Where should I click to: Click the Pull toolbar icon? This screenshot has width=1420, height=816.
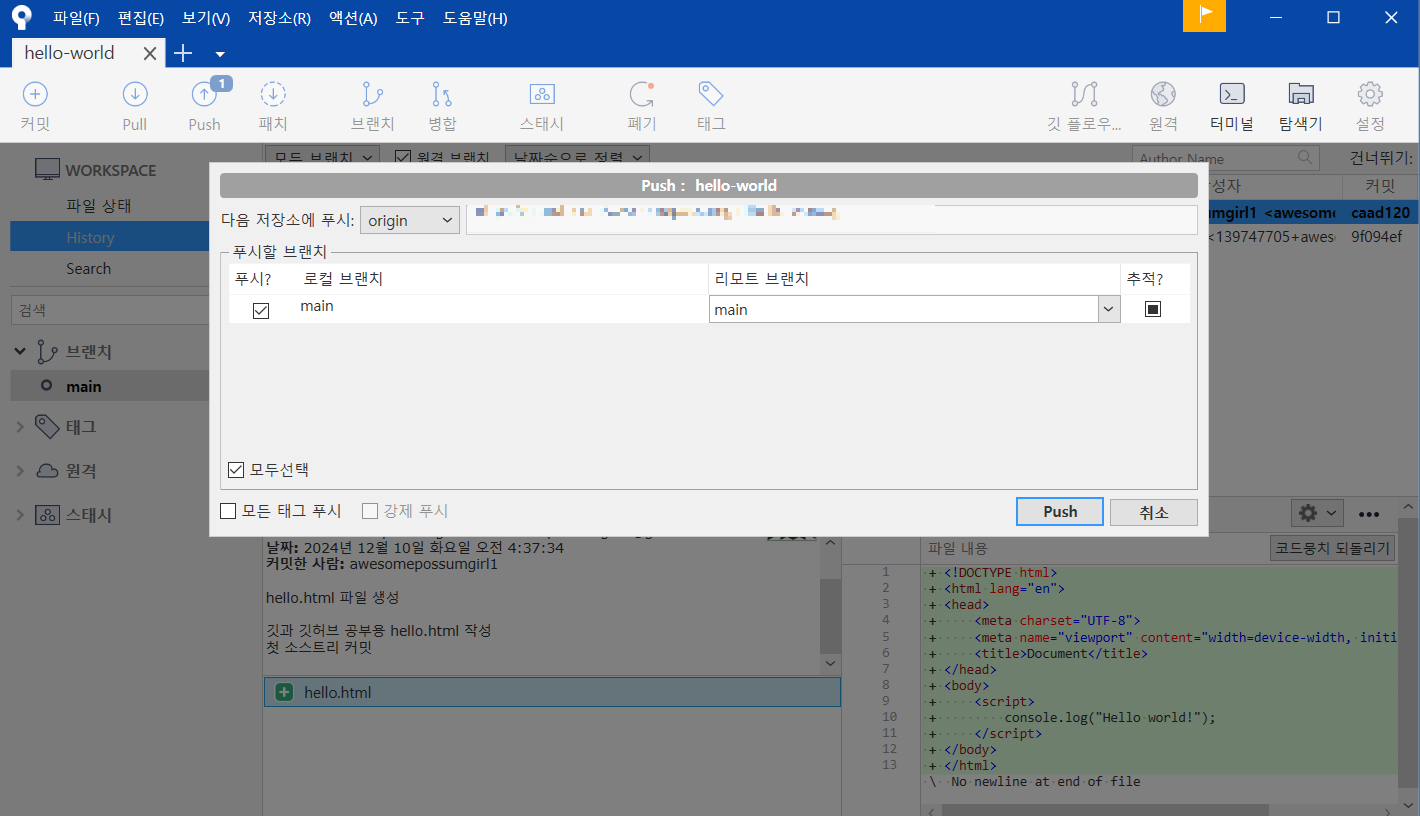[x=135, y=95]
